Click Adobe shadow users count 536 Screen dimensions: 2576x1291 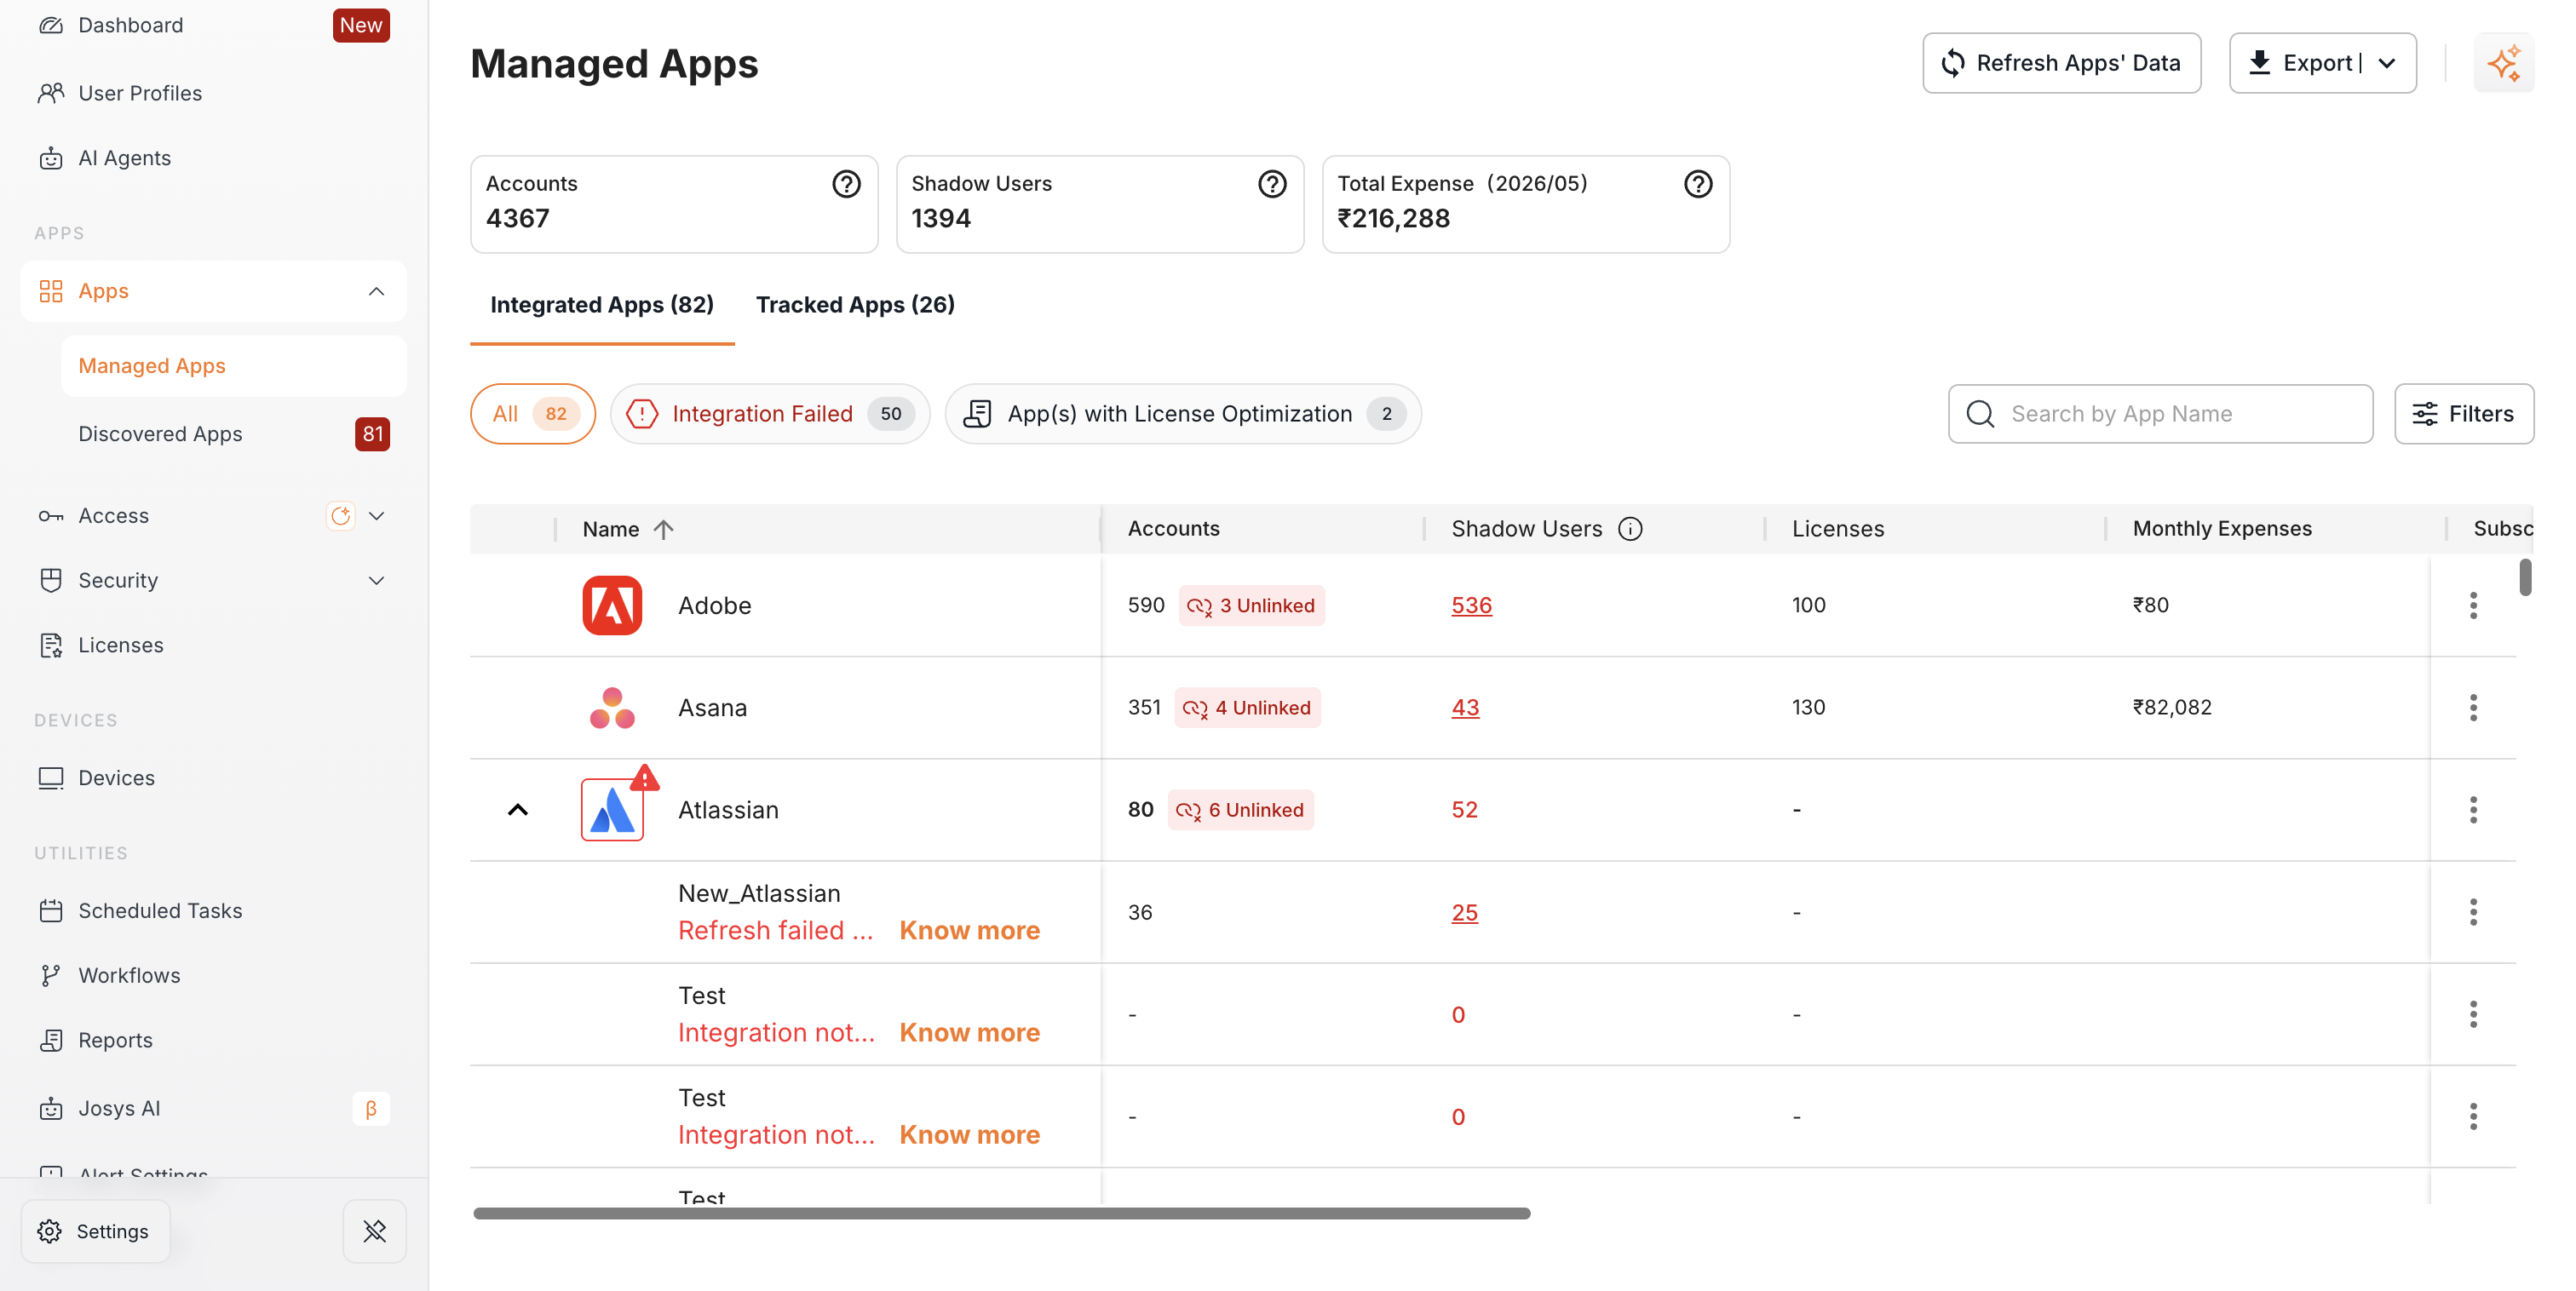point(1471,606)
